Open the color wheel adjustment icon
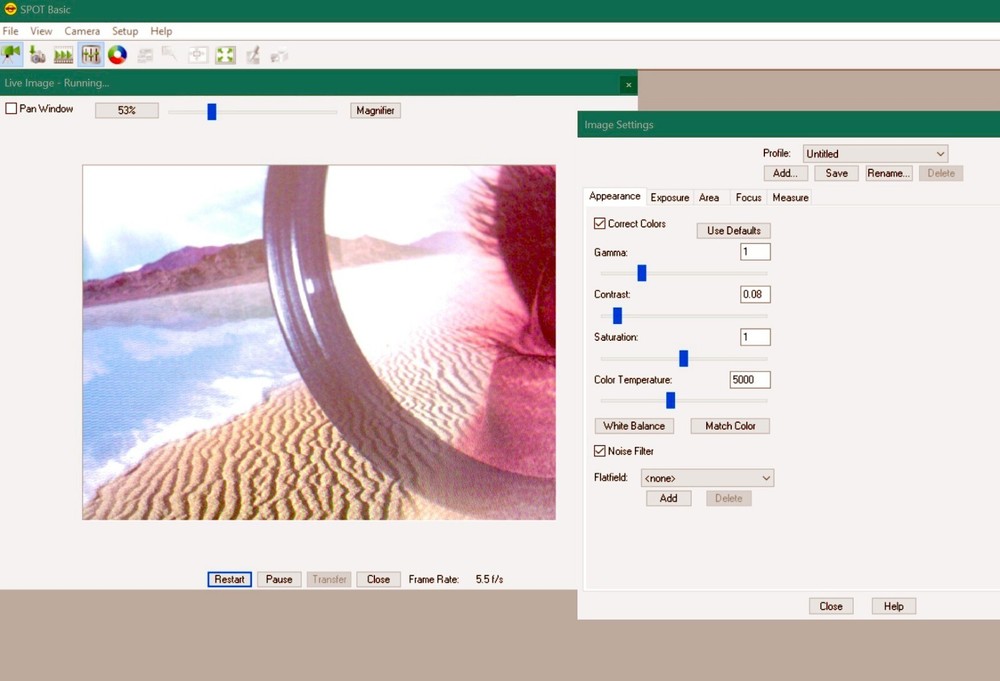The height and width of the screenshot is (681, 1000). point(117,54)
